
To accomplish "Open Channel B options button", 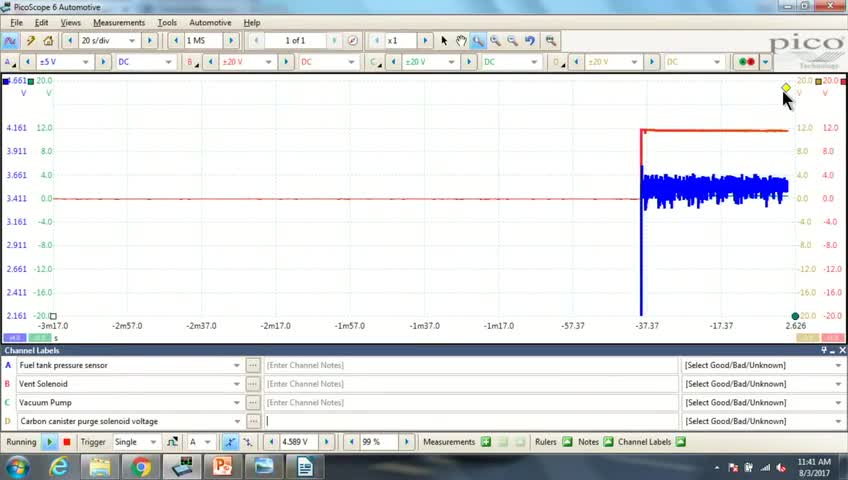I will [192, 62].
